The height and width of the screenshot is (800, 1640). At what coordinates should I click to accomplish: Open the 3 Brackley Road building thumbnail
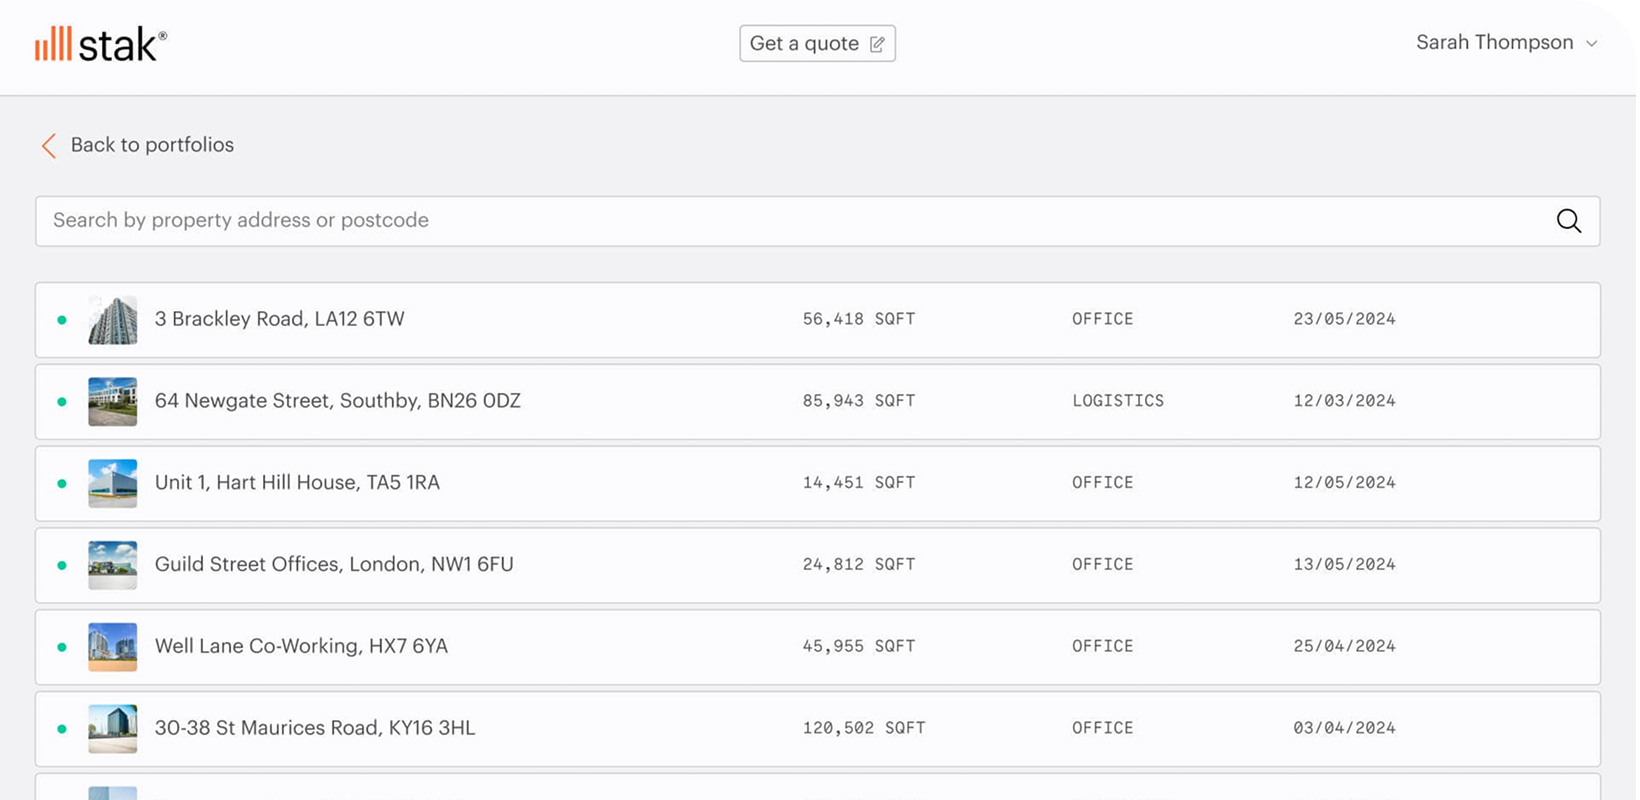coord(112,320)
